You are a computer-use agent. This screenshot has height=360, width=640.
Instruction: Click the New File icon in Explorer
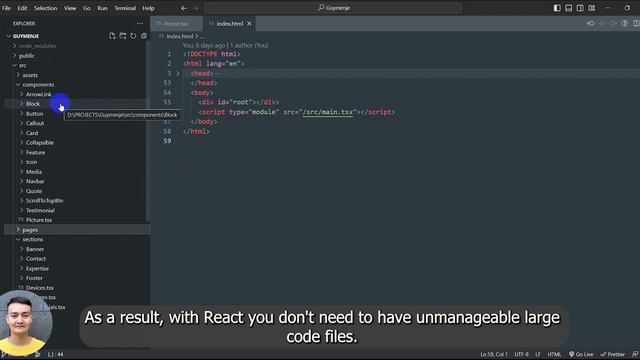pyautogui.click(x=112, y=36)
